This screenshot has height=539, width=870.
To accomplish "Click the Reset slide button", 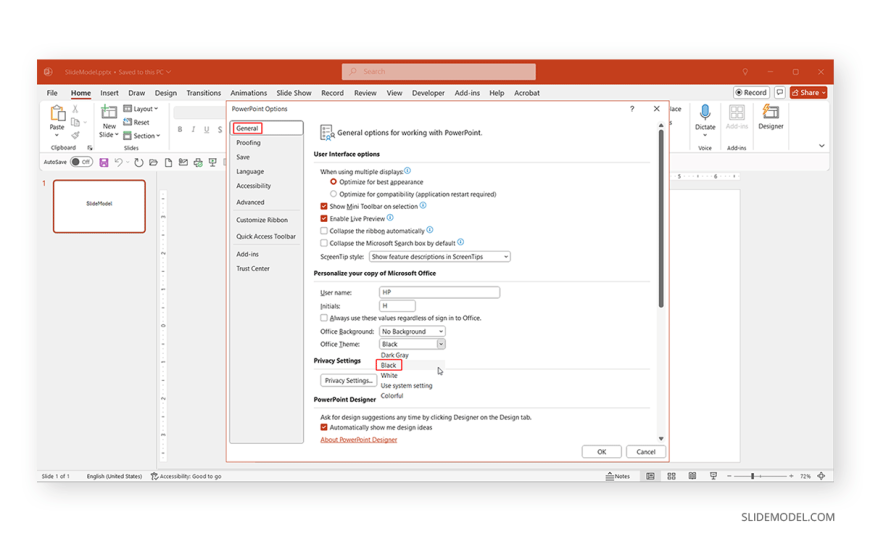I will (x=136, y=122).
